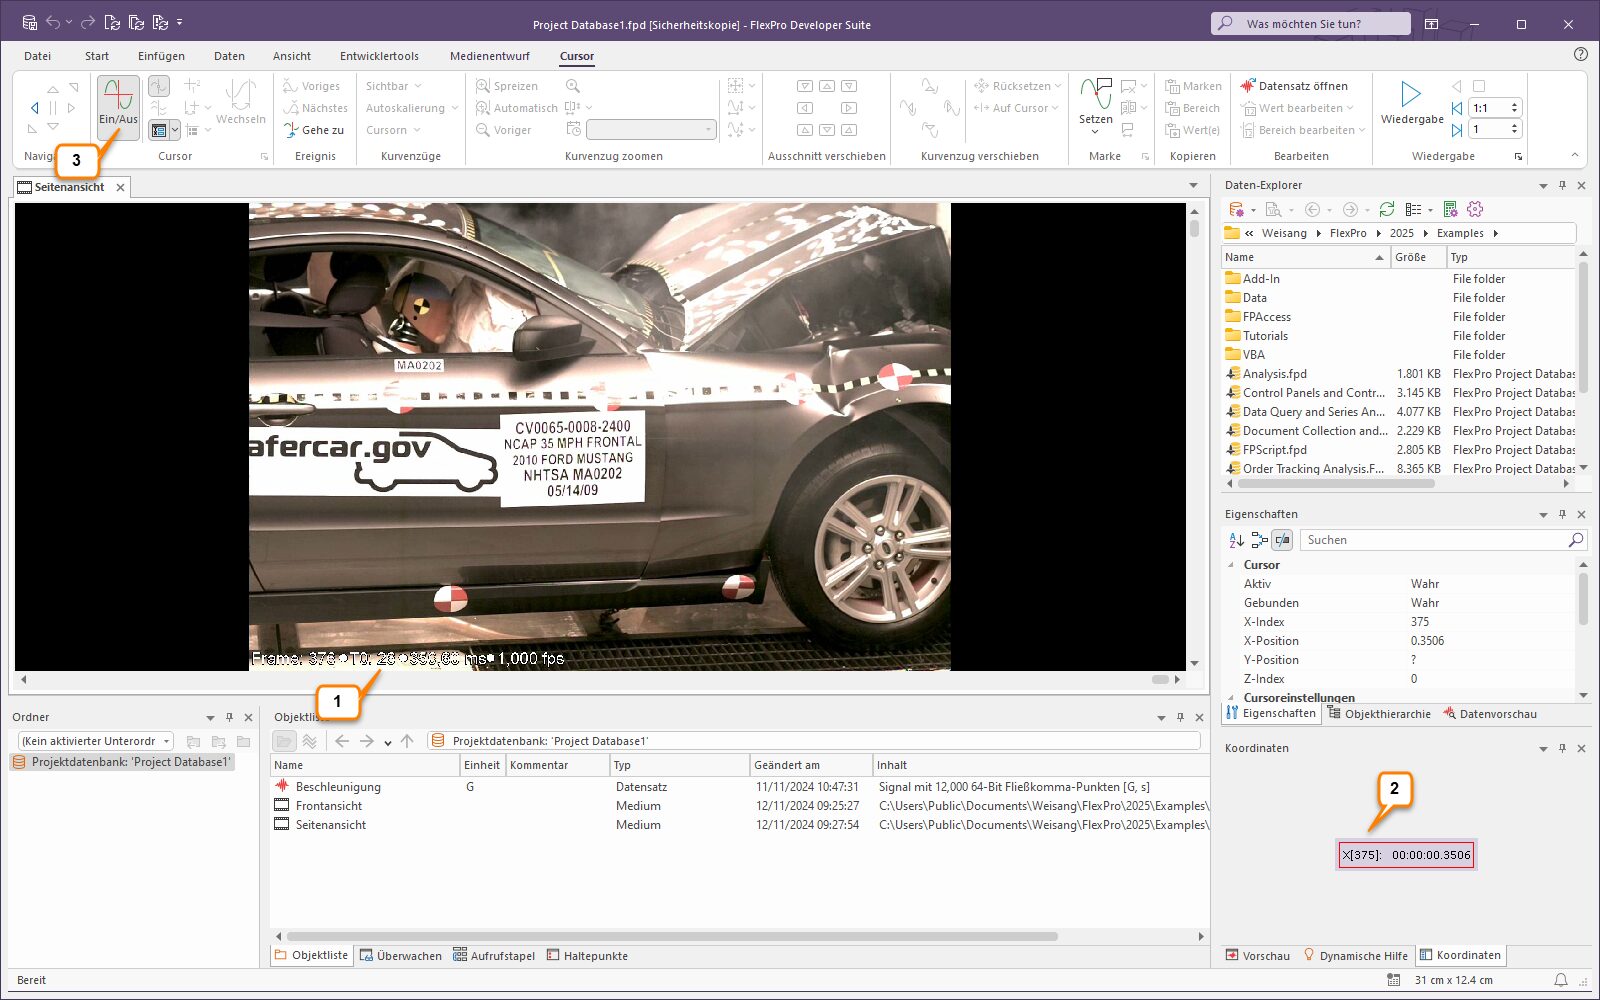1600x1000 pixels.
Task: Collapse the Cursor property group
Action: coord(1231,565)
